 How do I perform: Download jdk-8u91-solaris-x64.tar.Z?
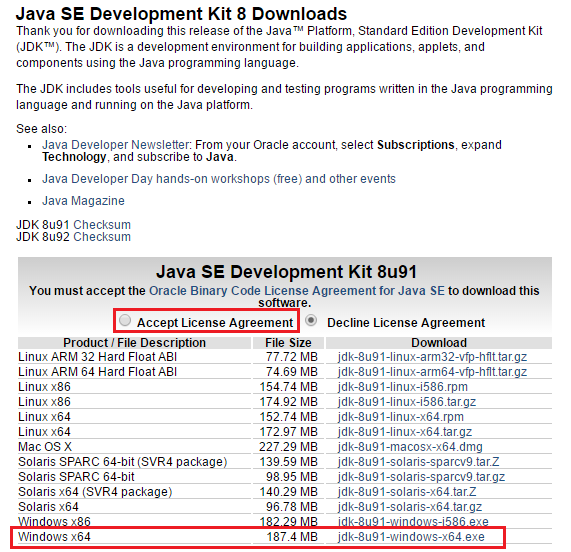click(x=407, y=492)
